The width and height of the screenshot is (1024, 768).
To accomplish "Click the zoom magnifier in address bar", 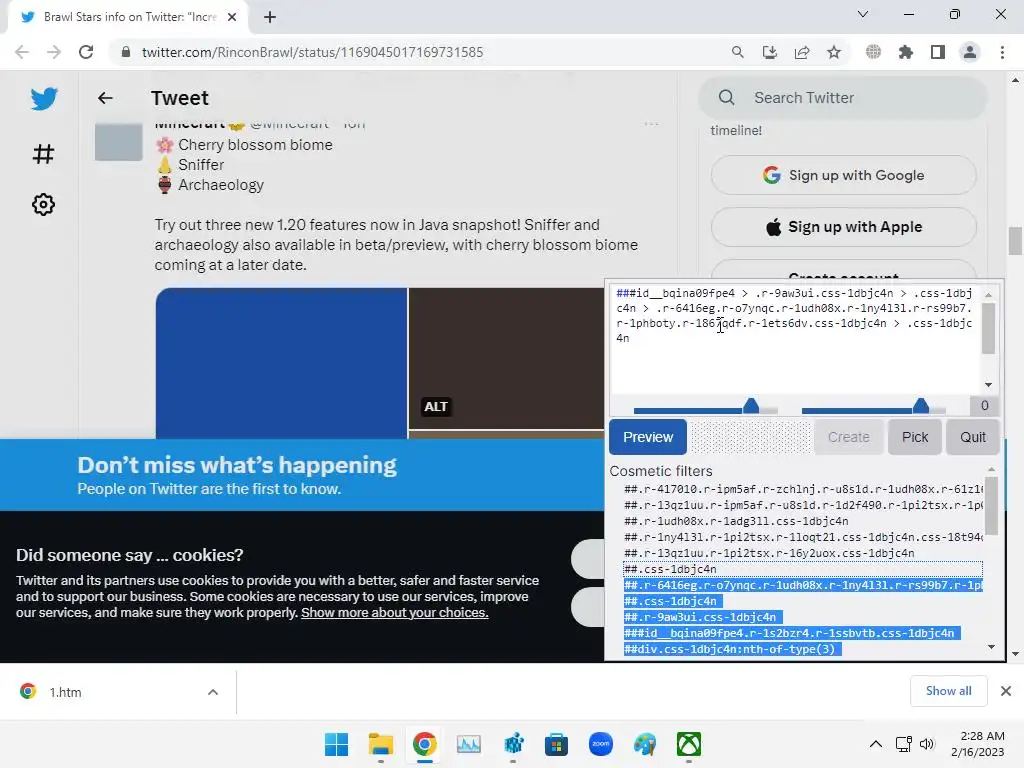I will [737, 52].
